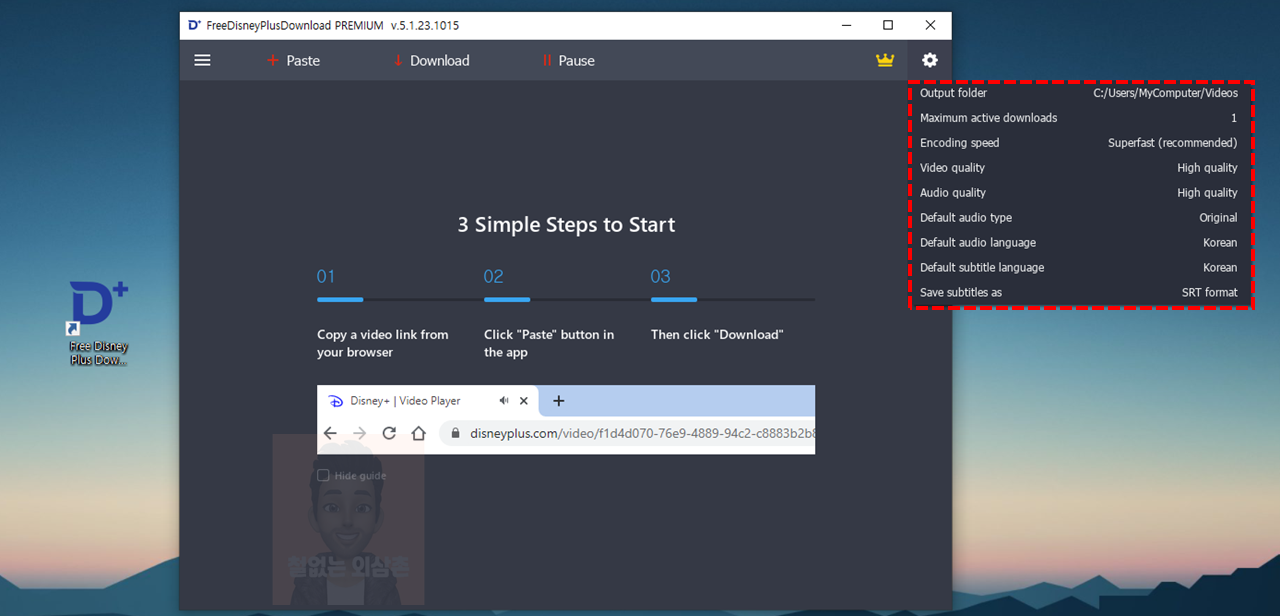Click the tab close X in guide image
1280x616 pixels.
click(523, 401)
